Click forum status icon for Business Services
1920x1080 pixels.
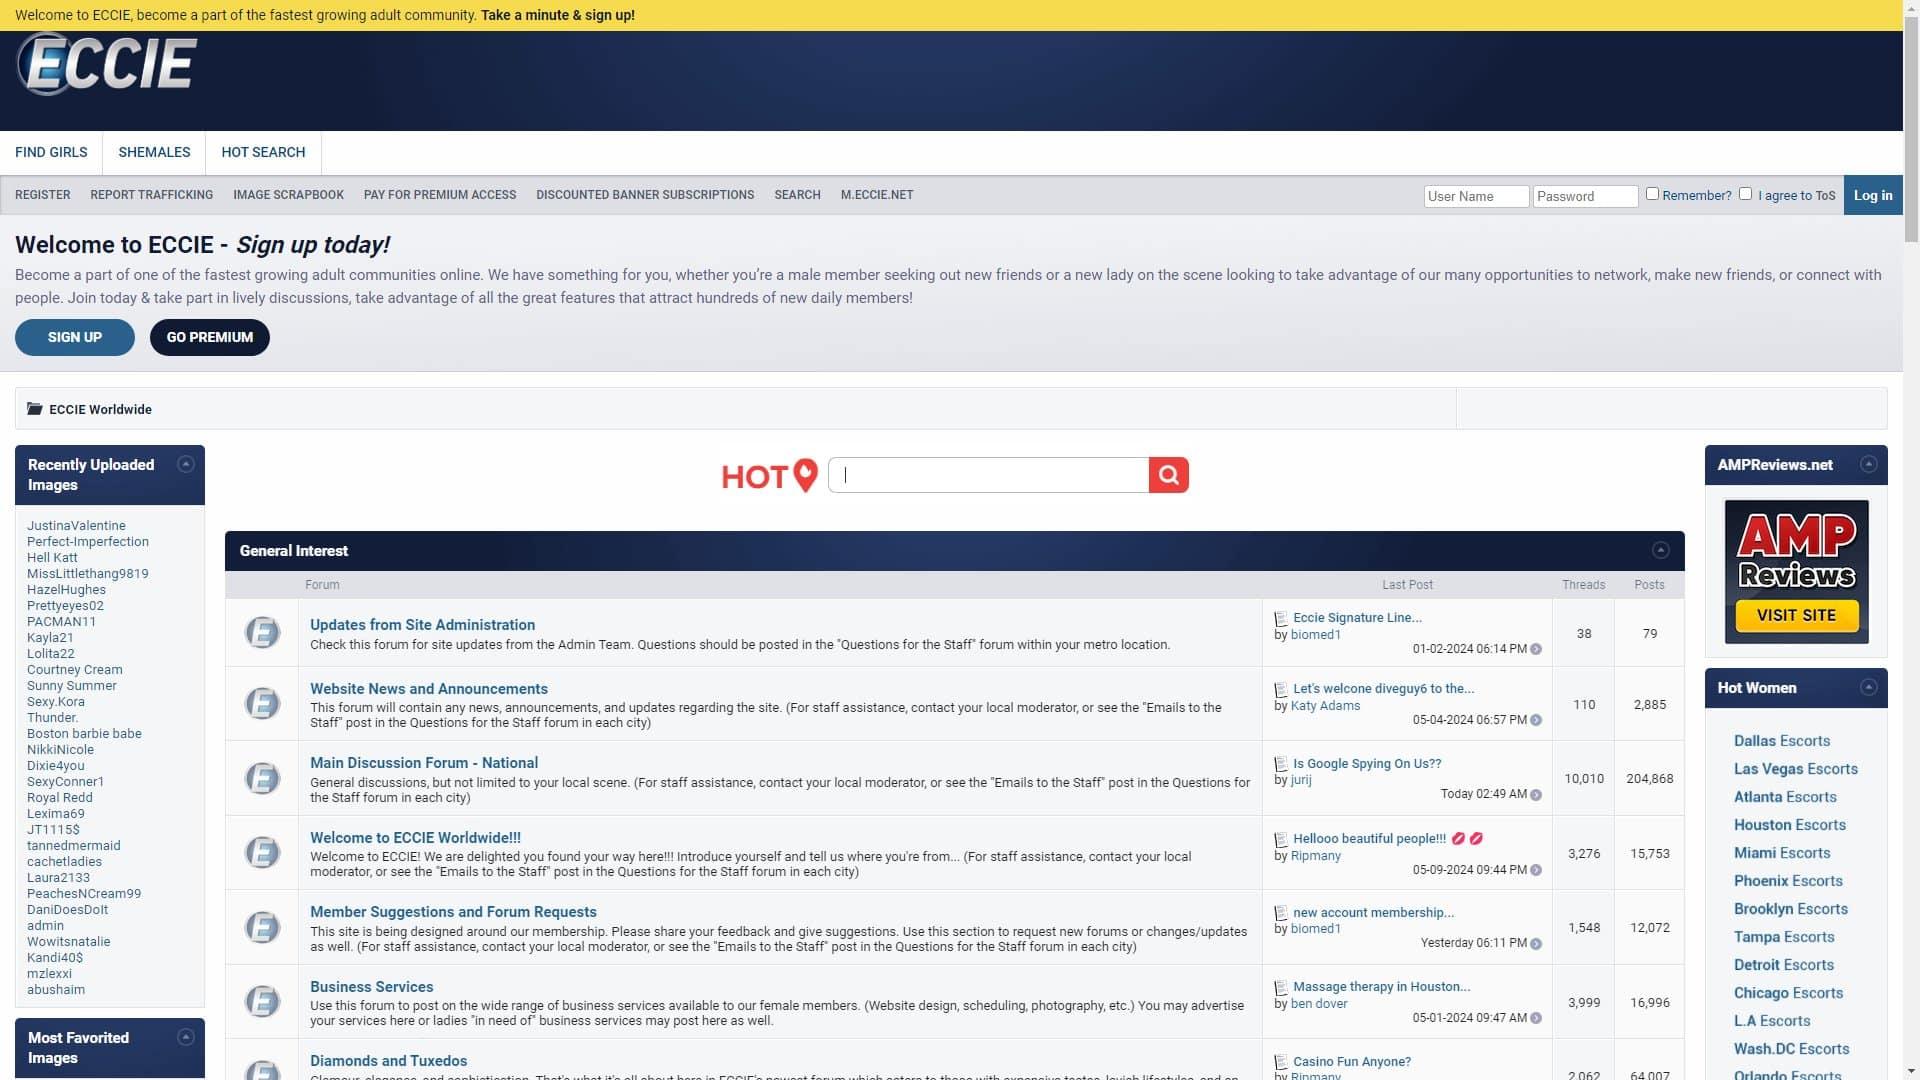point(262,1002)
